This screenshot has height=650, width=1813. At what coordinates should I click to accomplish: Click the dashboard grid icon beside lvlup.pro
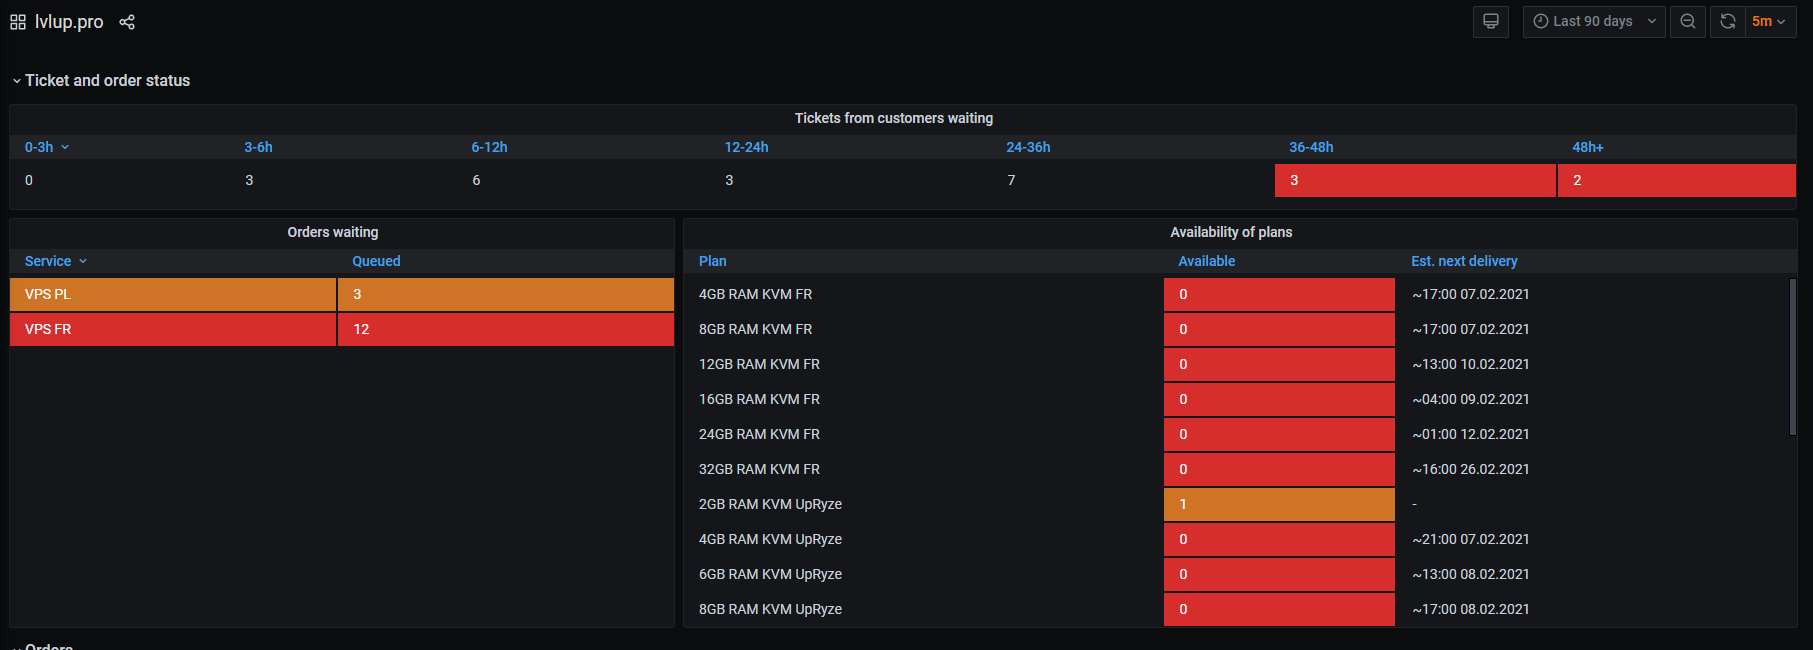point(18,22)
